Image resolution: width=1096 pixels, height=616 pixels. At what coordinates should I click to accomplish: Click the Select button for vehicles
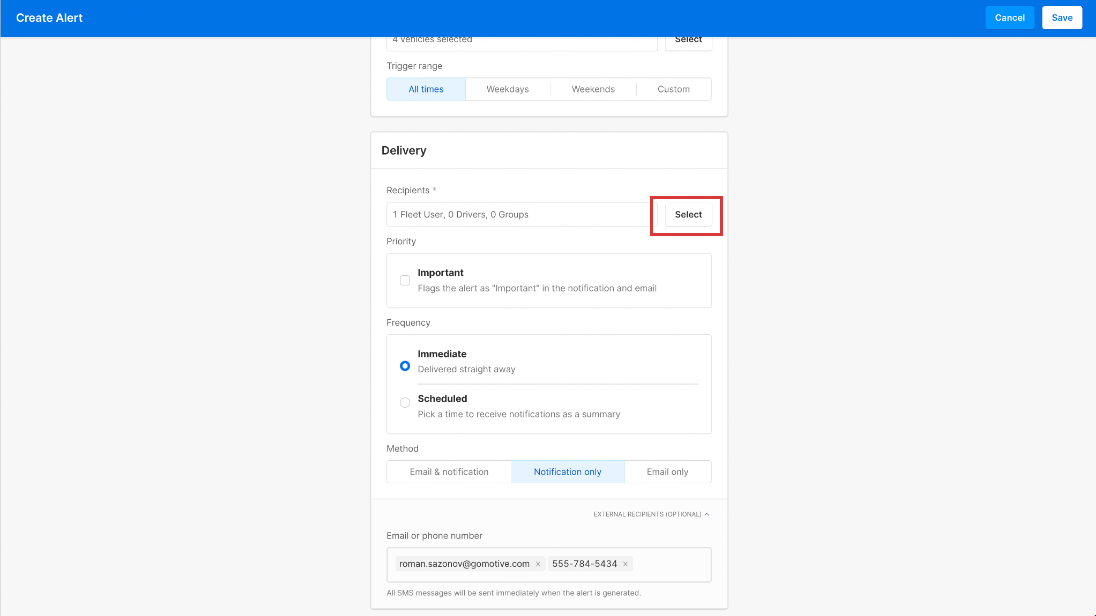688,41
